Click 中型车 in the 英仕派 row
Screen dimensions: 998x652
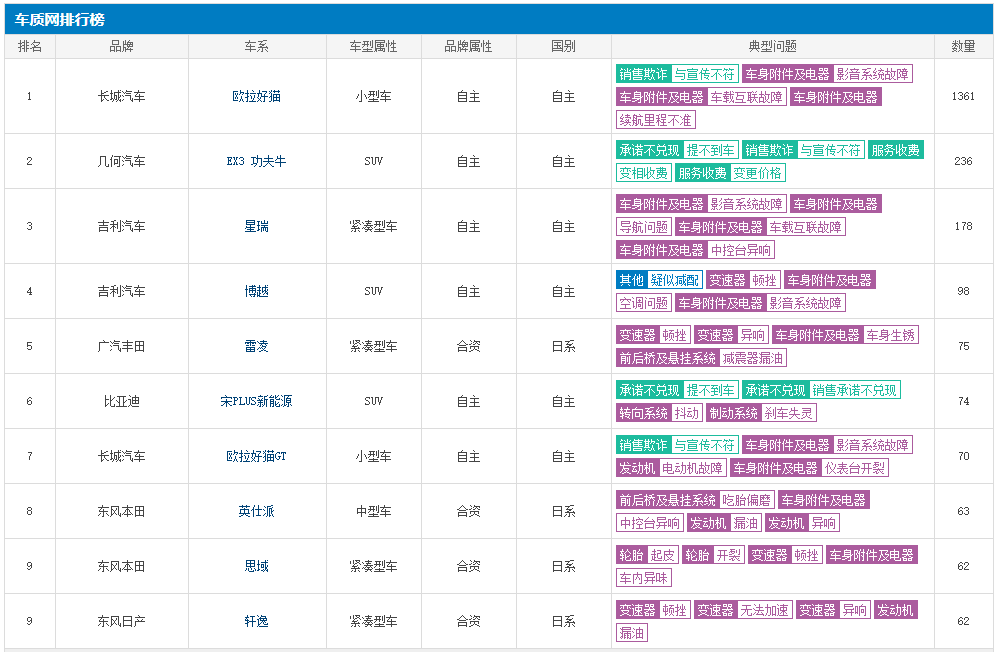coord(374,511)
